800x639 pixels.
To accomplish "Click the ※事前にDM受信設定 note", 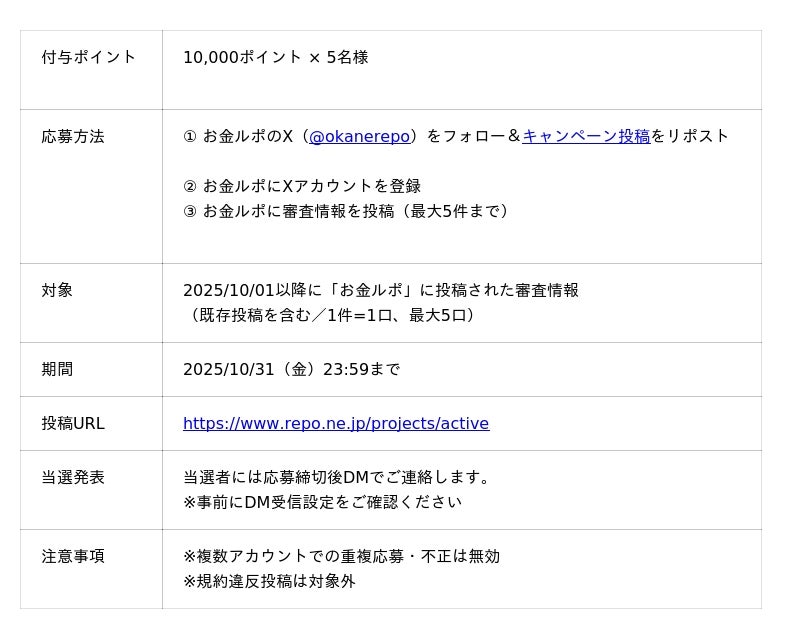I will [x=322, y=502].
